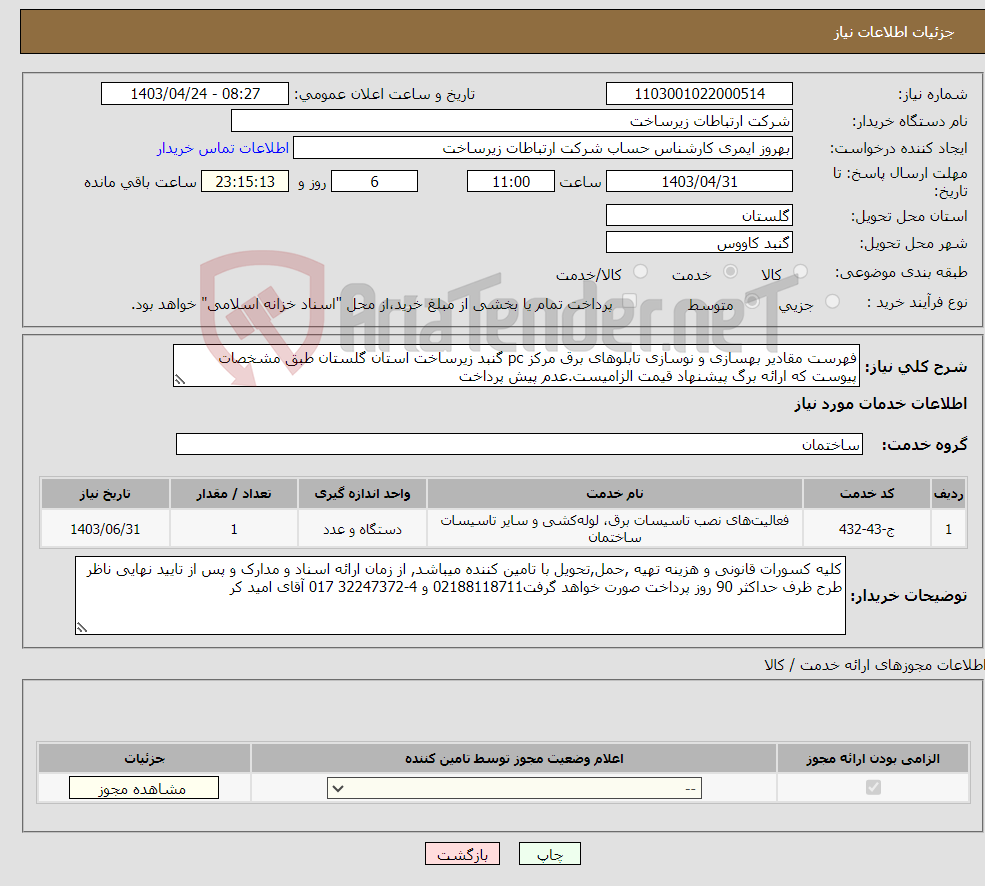Viewport: 985px width, 886px height.
Task: Click the واحد اندازه گیری column header
Action: tap(362, 494)
